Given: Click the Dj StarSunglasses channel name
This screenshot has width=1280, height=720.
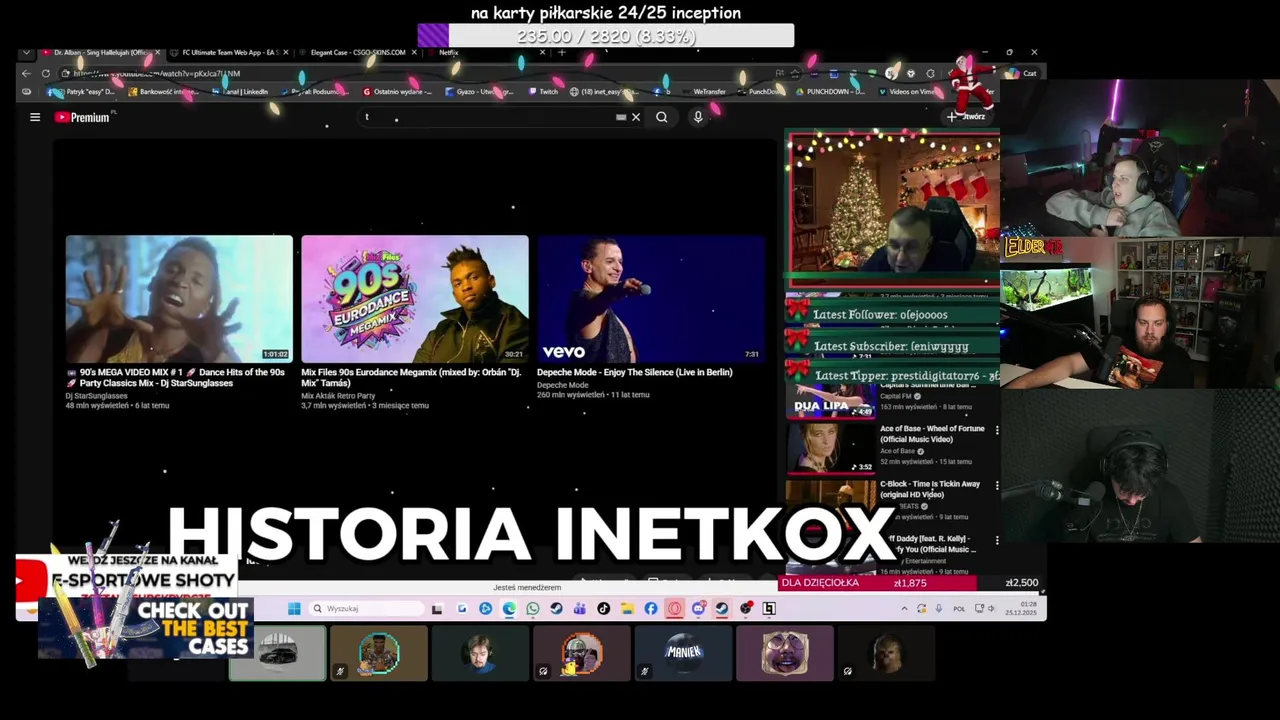Looking at the screenshot, I should (x=96, y=396).
